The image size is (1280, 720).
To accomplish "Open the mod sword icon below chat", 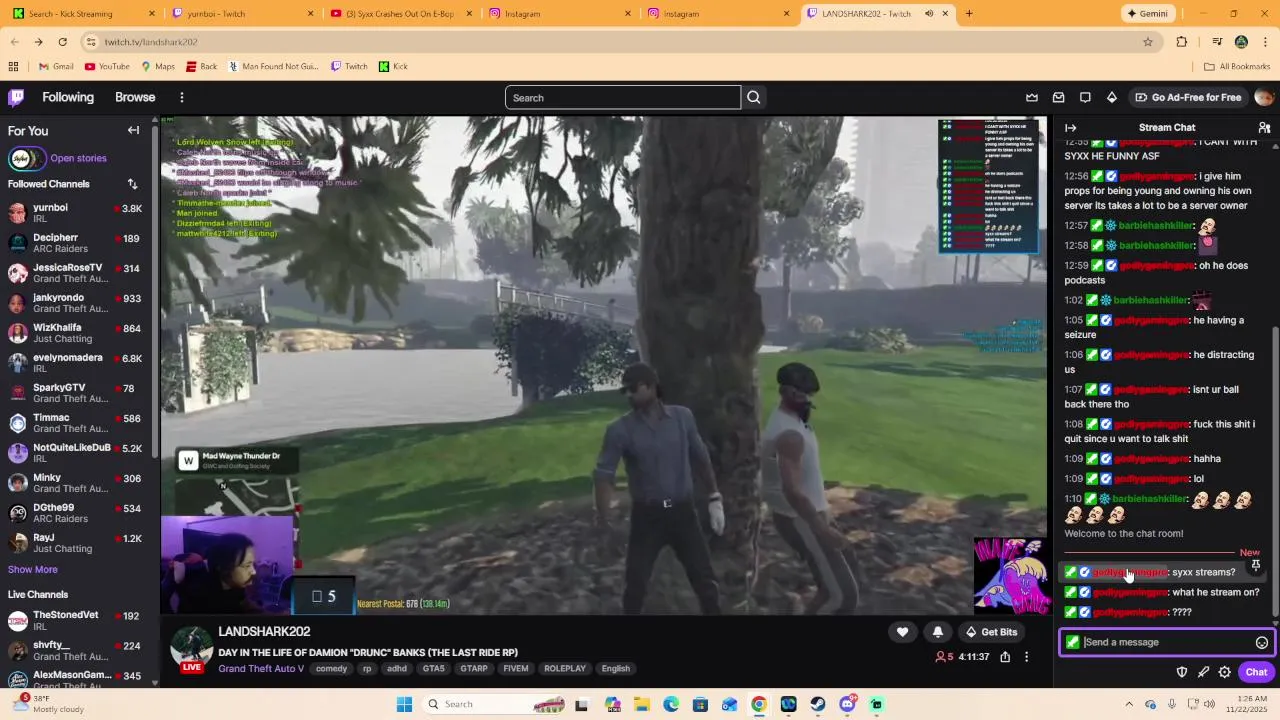I will [1203, 672].
